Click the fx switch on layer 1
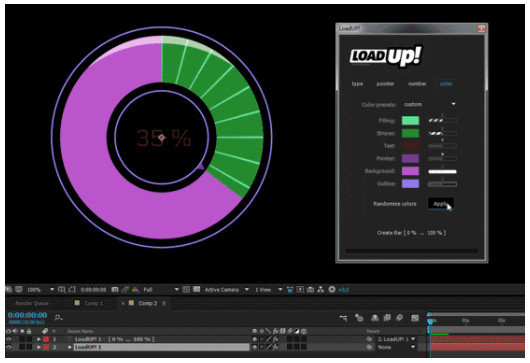530x363 pixels. [x=276, y=339]
